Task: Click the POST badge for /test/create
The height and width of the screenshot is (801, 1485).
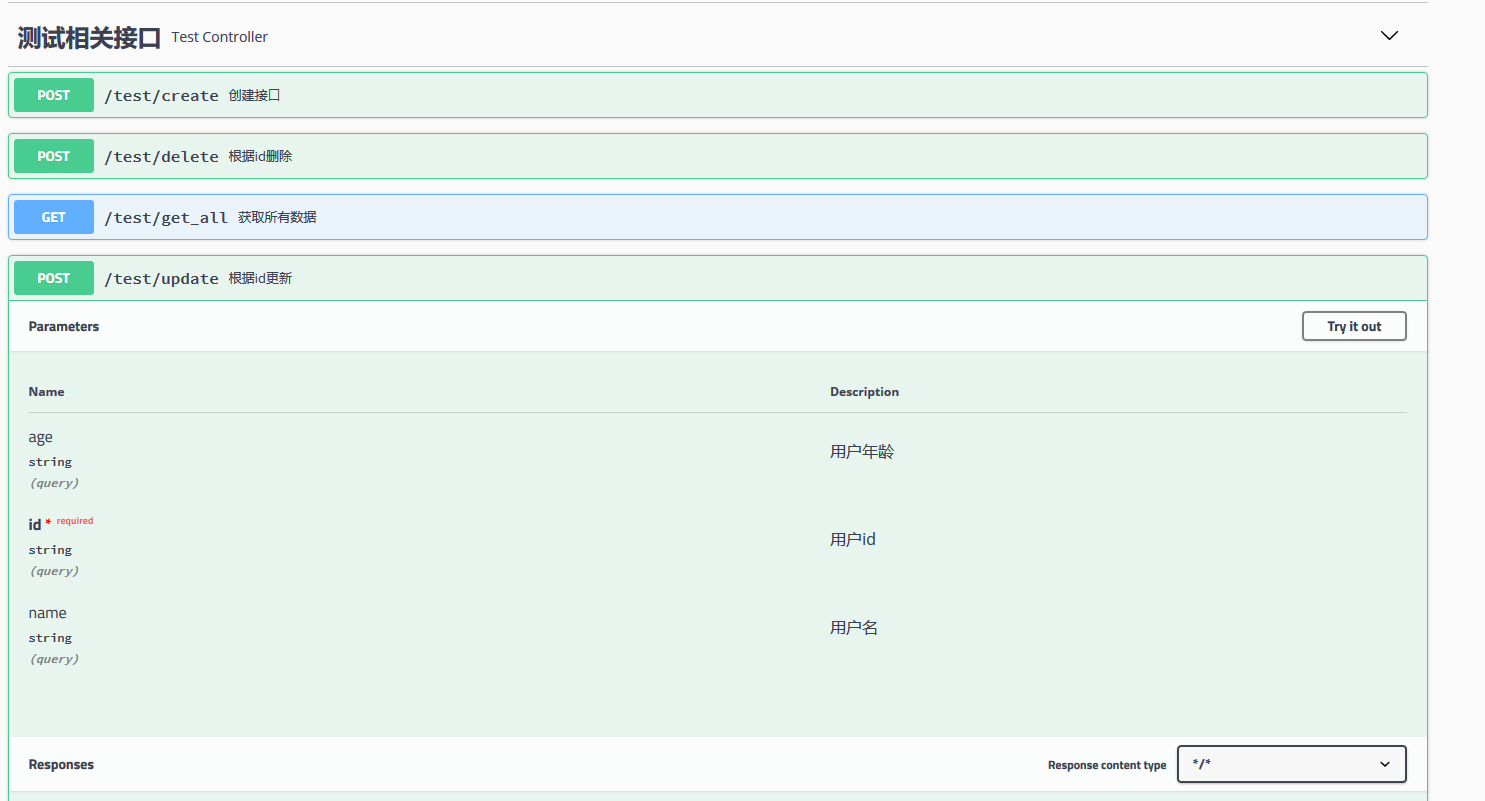Action: pos(54,95)
